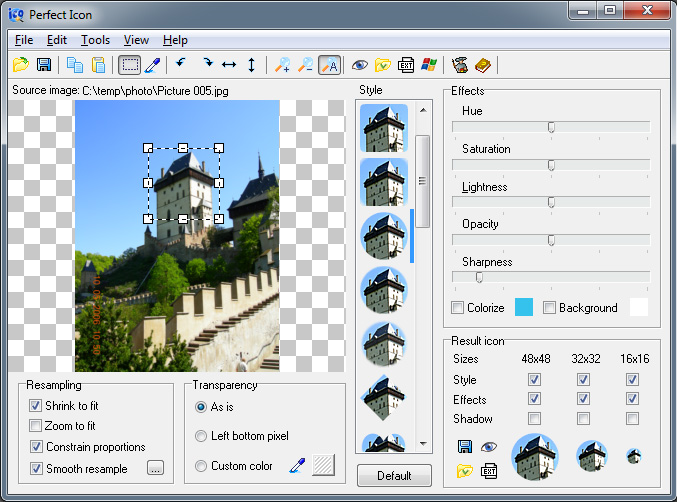Click the floppy disk save icon in toolbar
This screenshot has width=677, height=502.
tap(44, 65)
